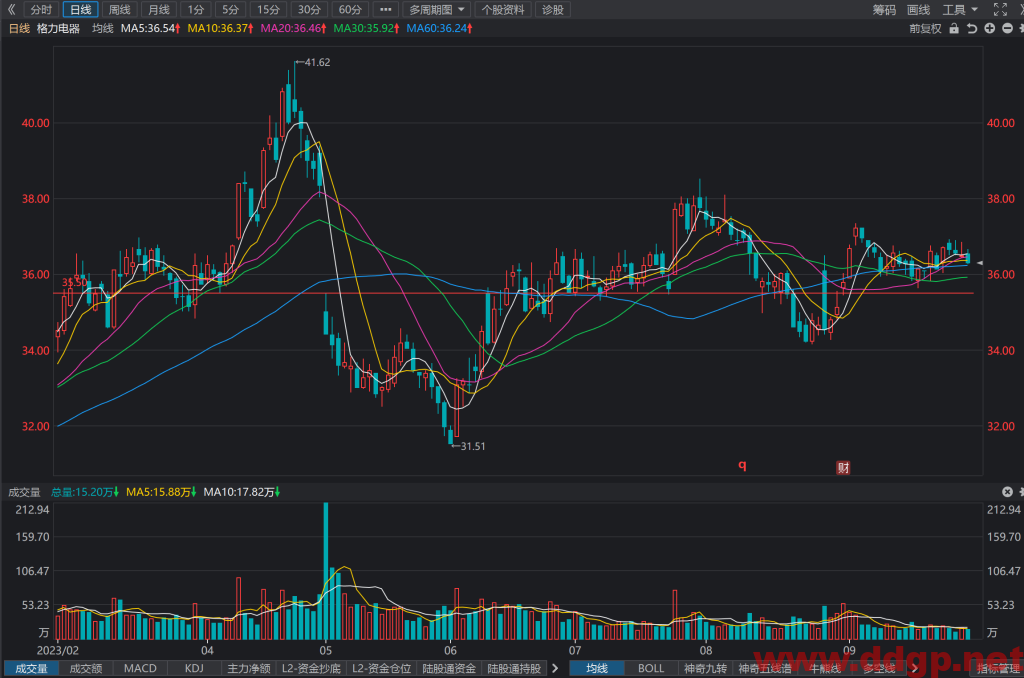
Task: Click the tallest volume bar near 05
Action: (326, 571)
